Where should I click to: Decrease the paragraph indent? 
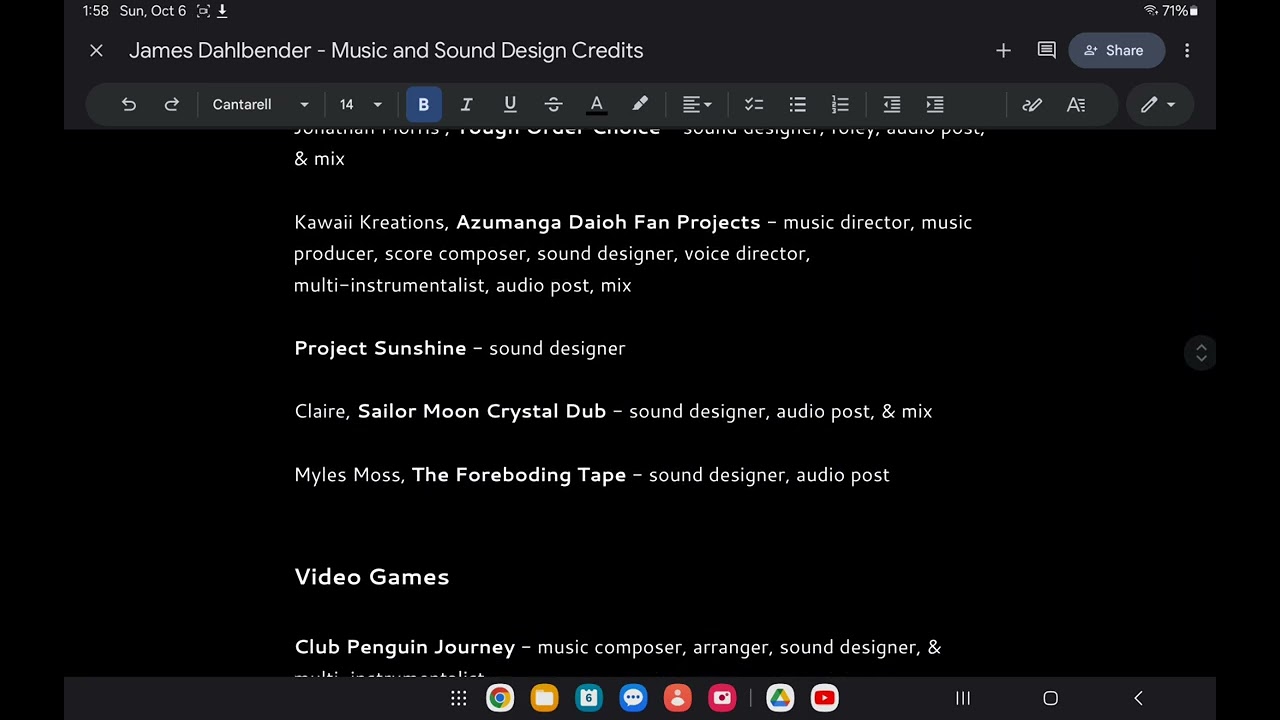[x=892, y=104]
